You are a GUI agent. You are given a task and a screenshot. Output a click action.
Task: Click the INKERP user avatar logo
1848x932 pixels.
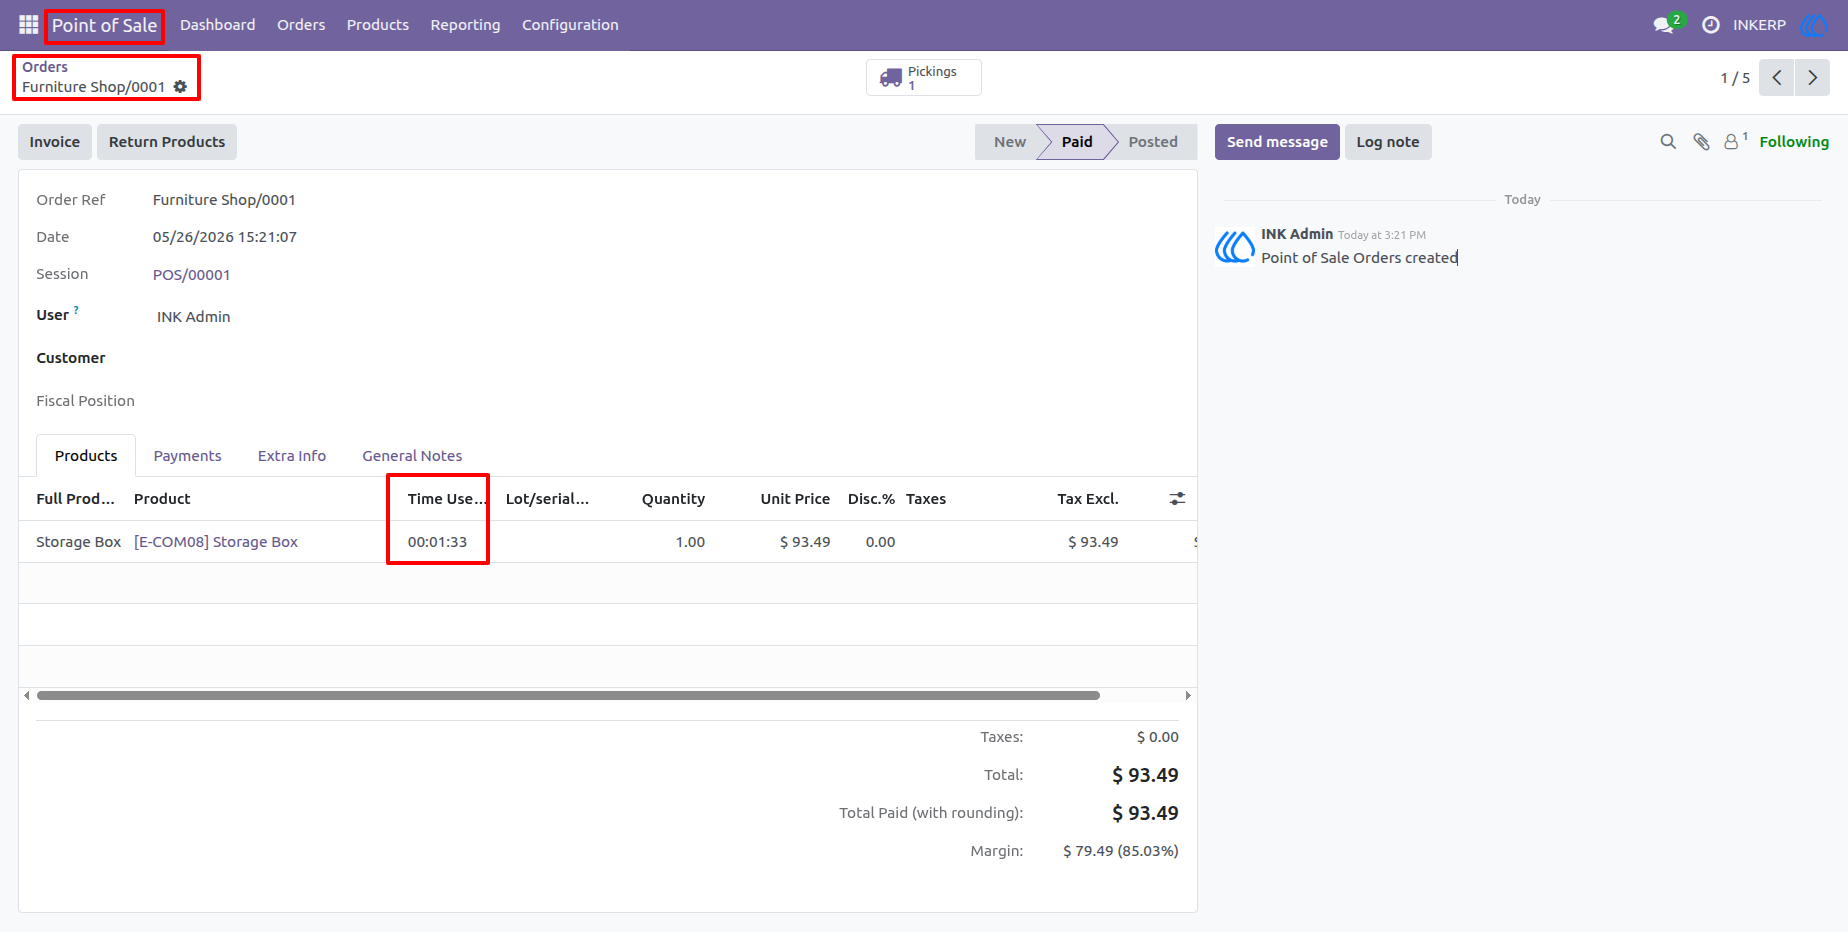coord(1812,25)
